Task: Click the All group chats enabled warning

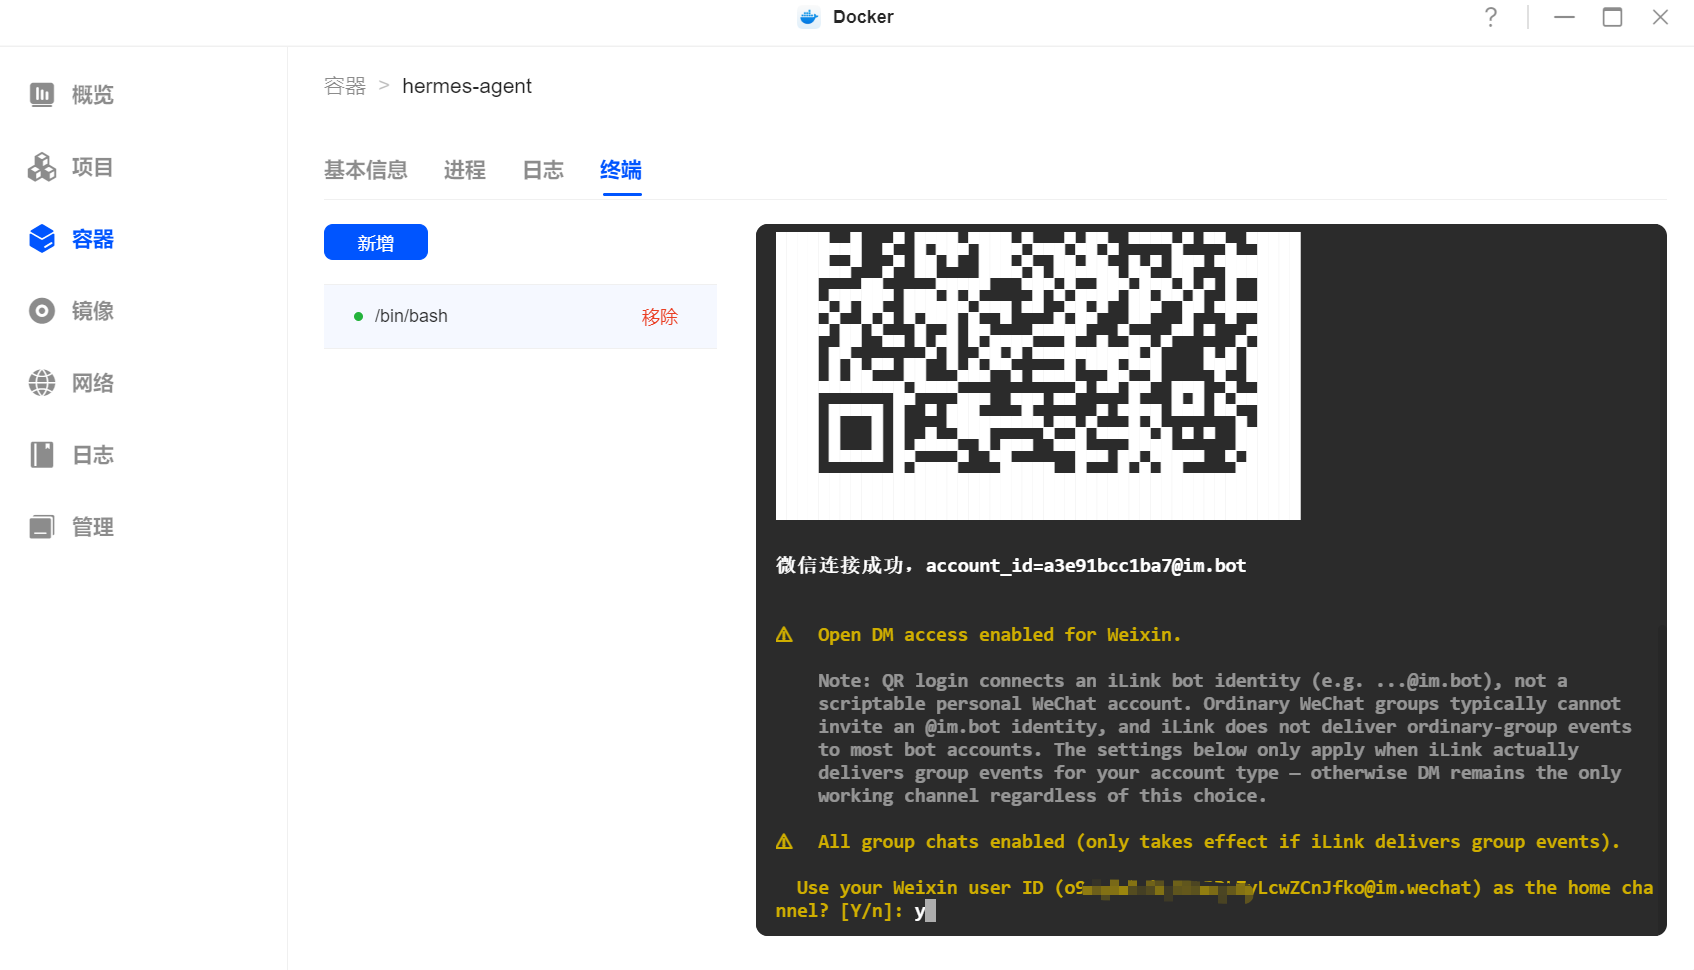Action: 1218,842
